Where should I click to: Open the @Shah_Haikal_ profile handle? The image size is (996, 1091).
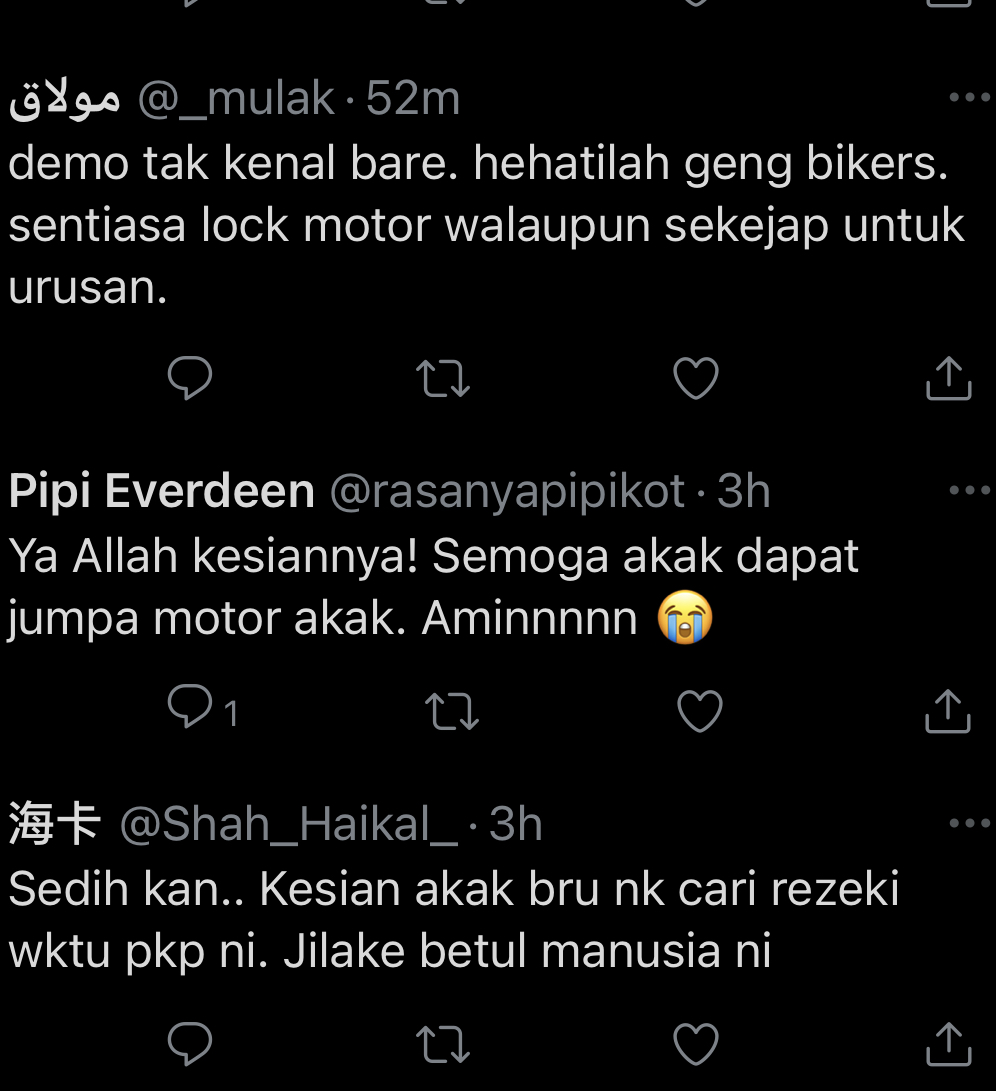click(289, 825)
